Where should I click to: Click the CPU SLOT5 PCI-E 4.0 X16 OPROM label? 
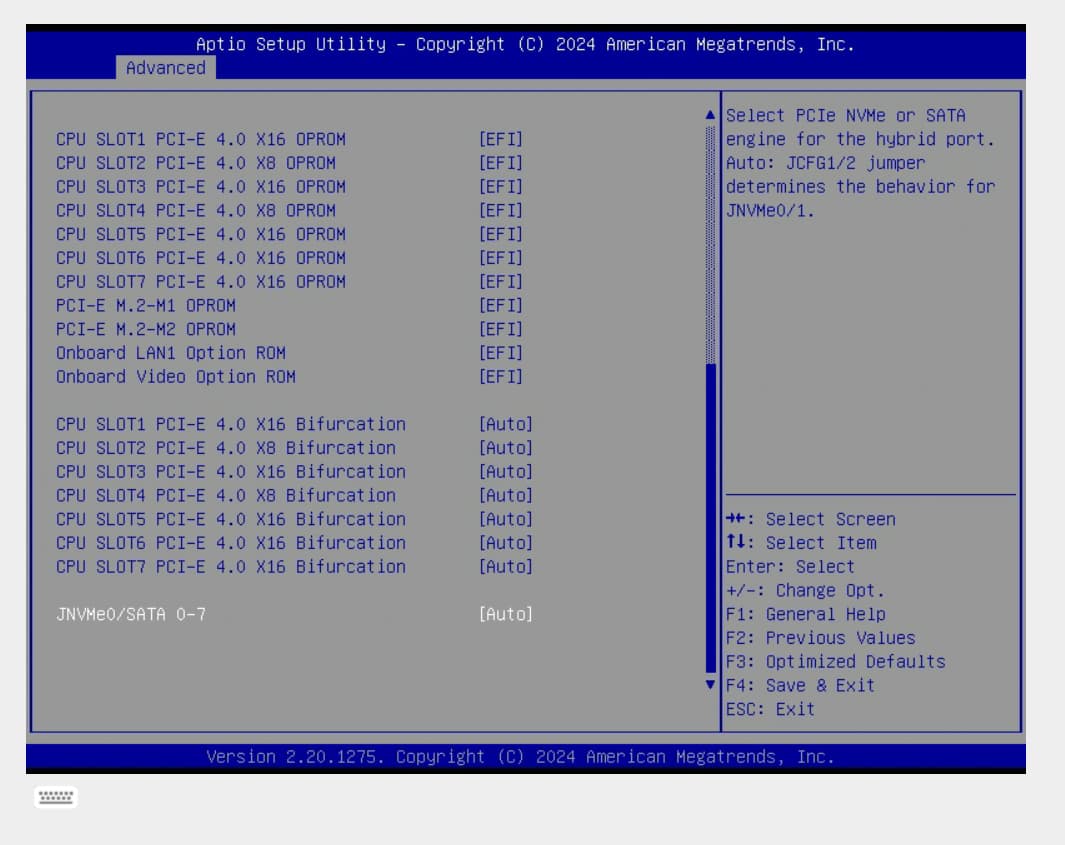(200, 234)
